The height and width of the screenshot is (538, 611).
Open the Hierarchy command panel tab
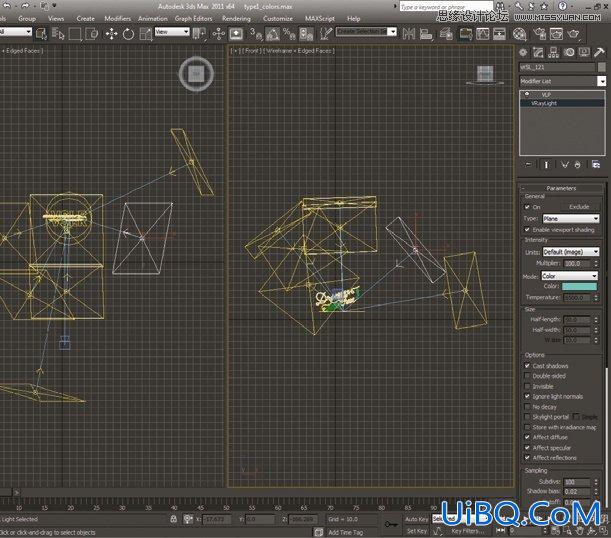(x=553, y=52)
